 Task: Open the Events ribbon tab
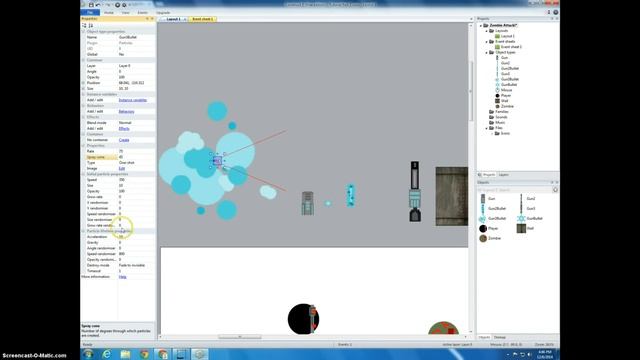click(142, 13)
